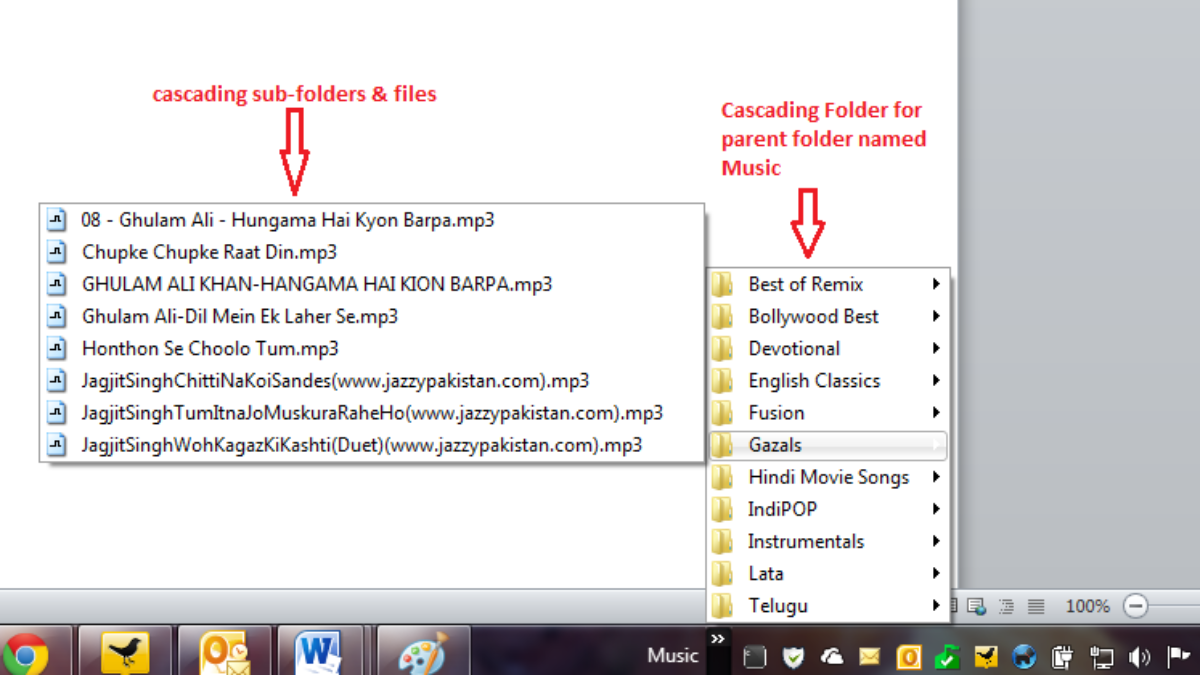
Task: Switch to Outline view in status bar
Action: (1006, 606)
